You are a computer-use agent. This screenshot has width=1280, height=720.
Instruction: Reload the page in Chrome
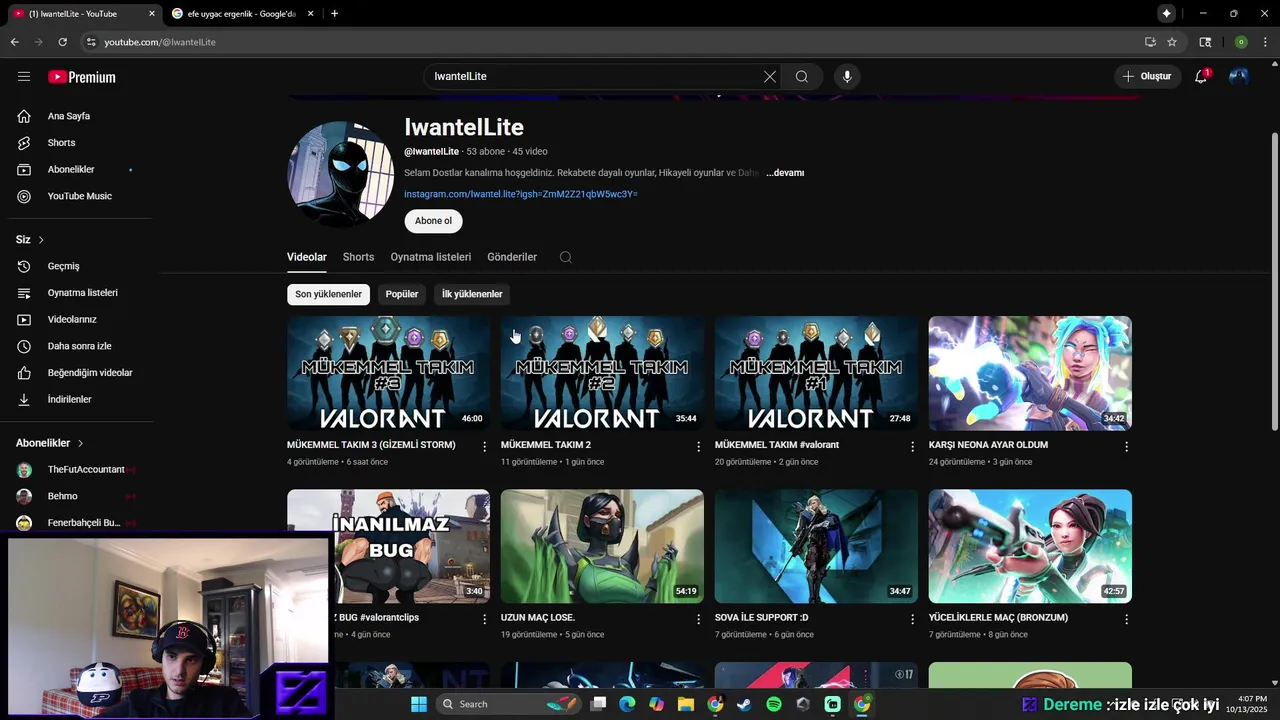[x=62, y=42]
